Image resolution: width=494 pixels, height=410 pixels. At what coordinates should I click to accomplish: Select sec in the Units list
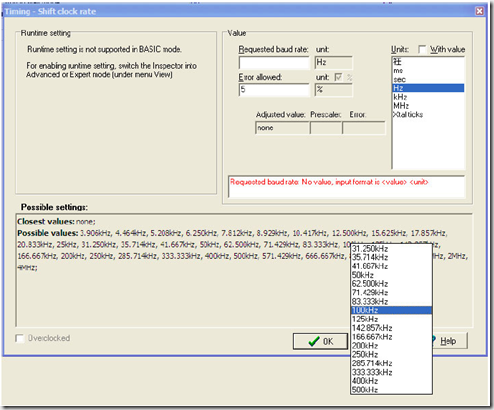click(428, 79)
